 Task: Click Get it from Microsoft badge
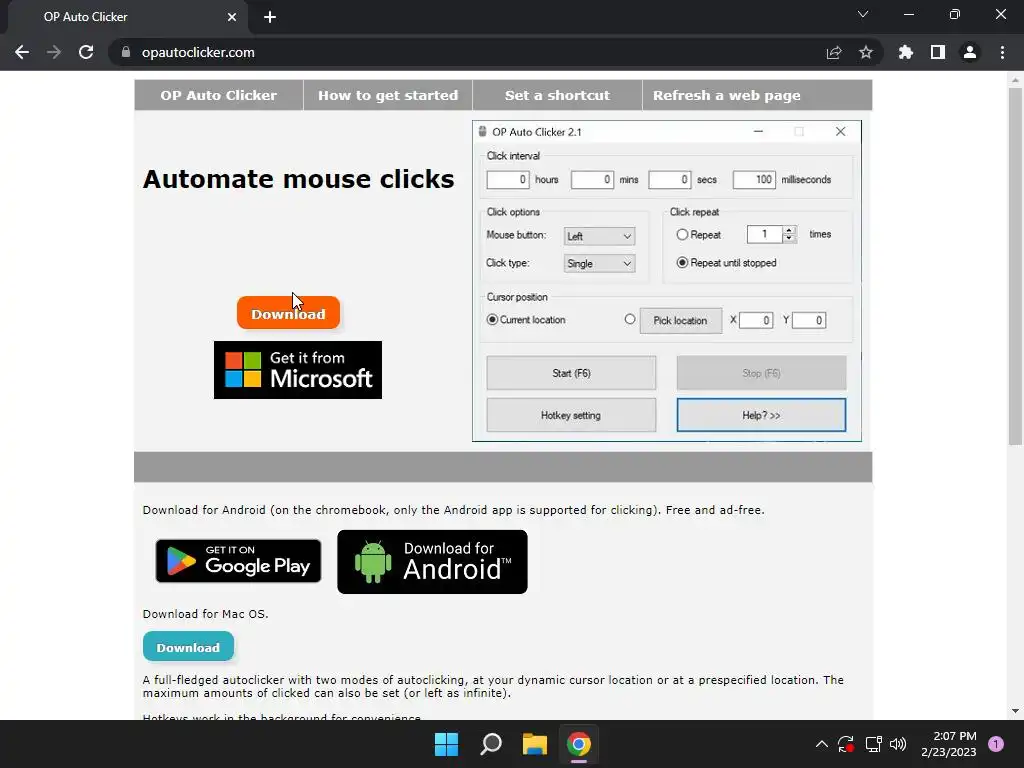298,370
